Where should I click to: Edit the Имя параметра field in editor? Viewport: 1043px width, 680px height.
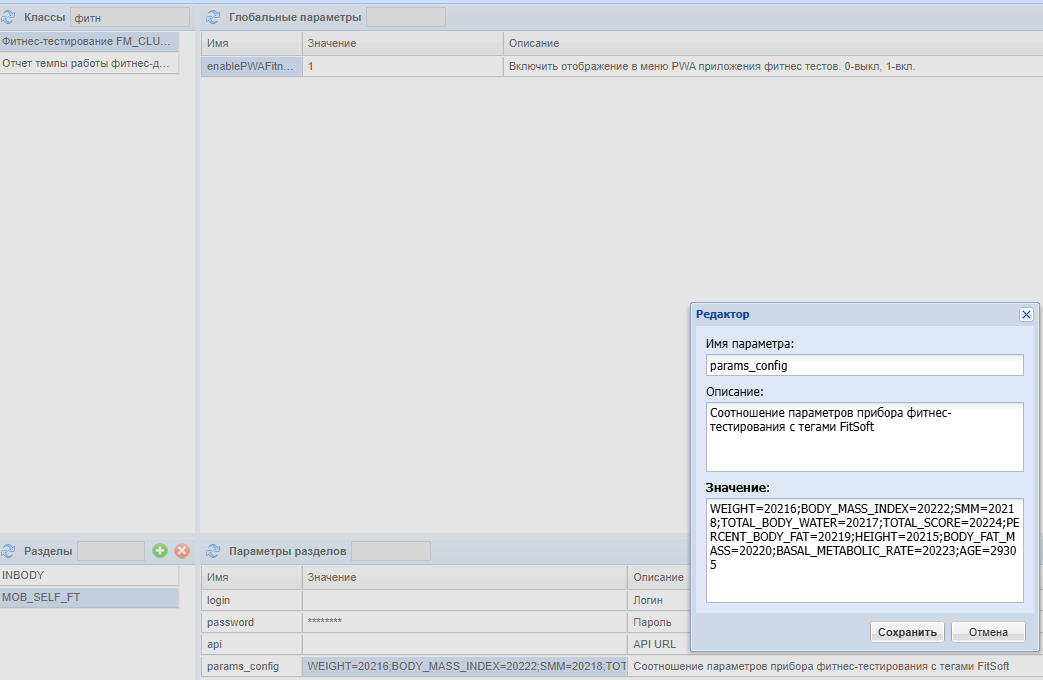(x=864, y=365)
